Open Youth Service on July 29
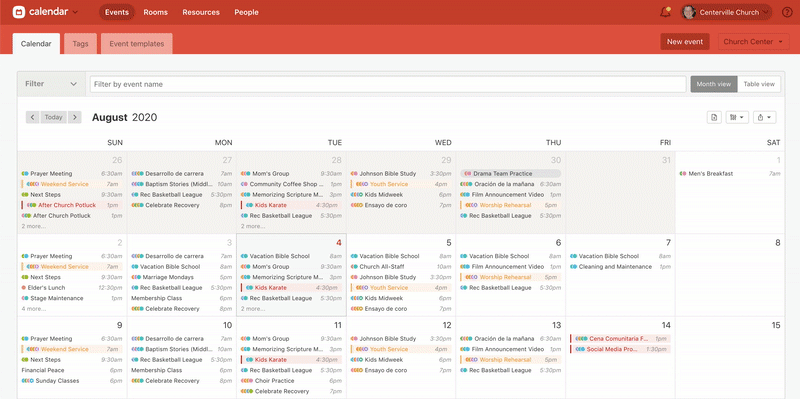Image resolution: width=800 pixels, height=399 pixels. (401, 184)
